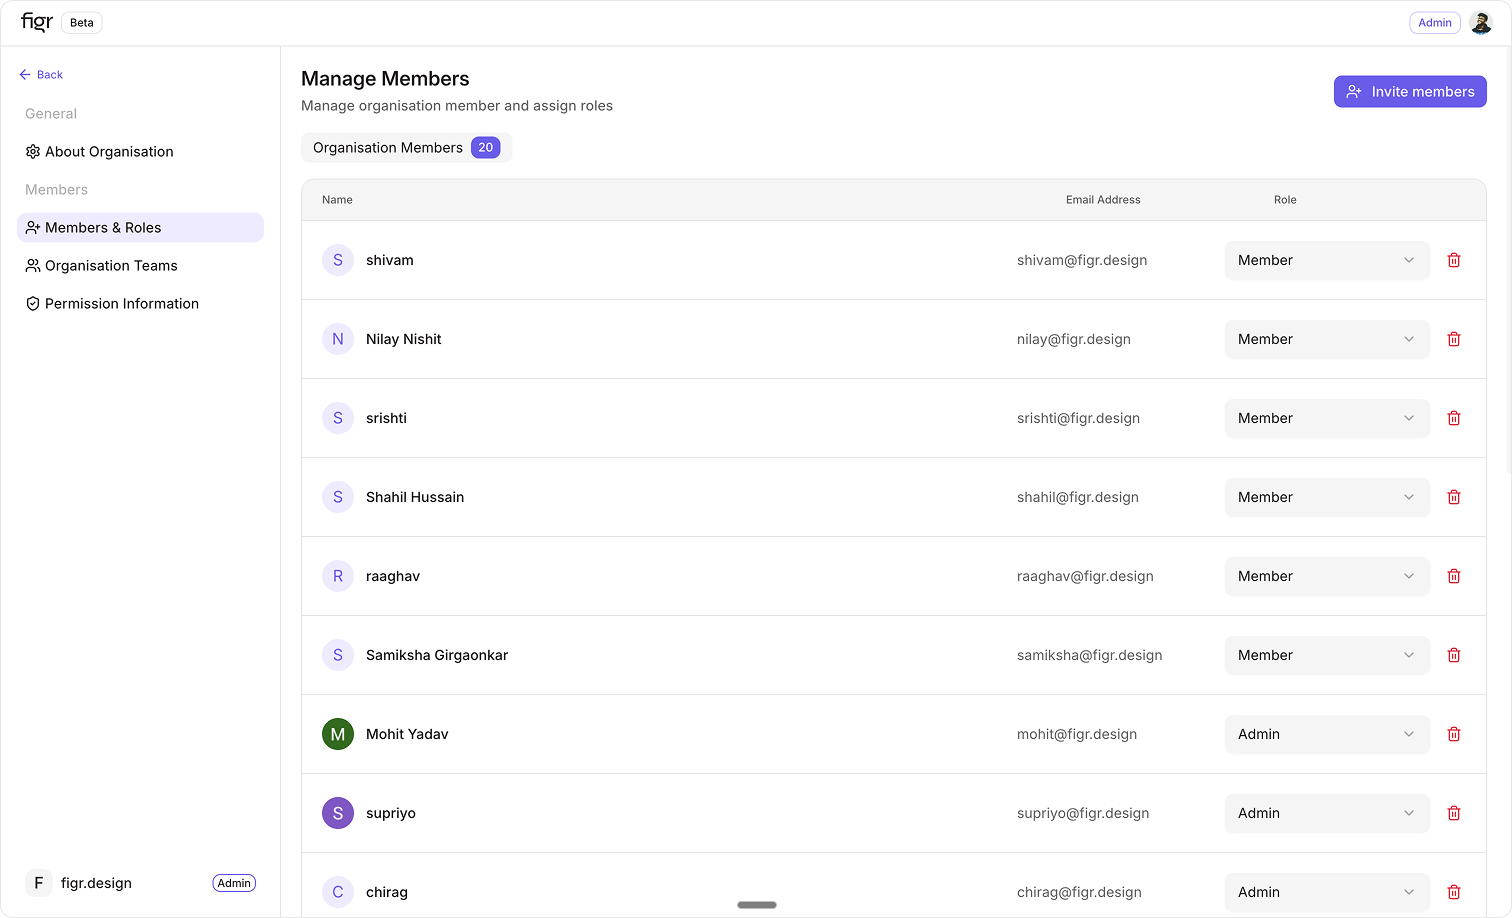Click the F organisation icon for figr.design
The height and width of the screenshot is (918, 1512).
point(39,883)
